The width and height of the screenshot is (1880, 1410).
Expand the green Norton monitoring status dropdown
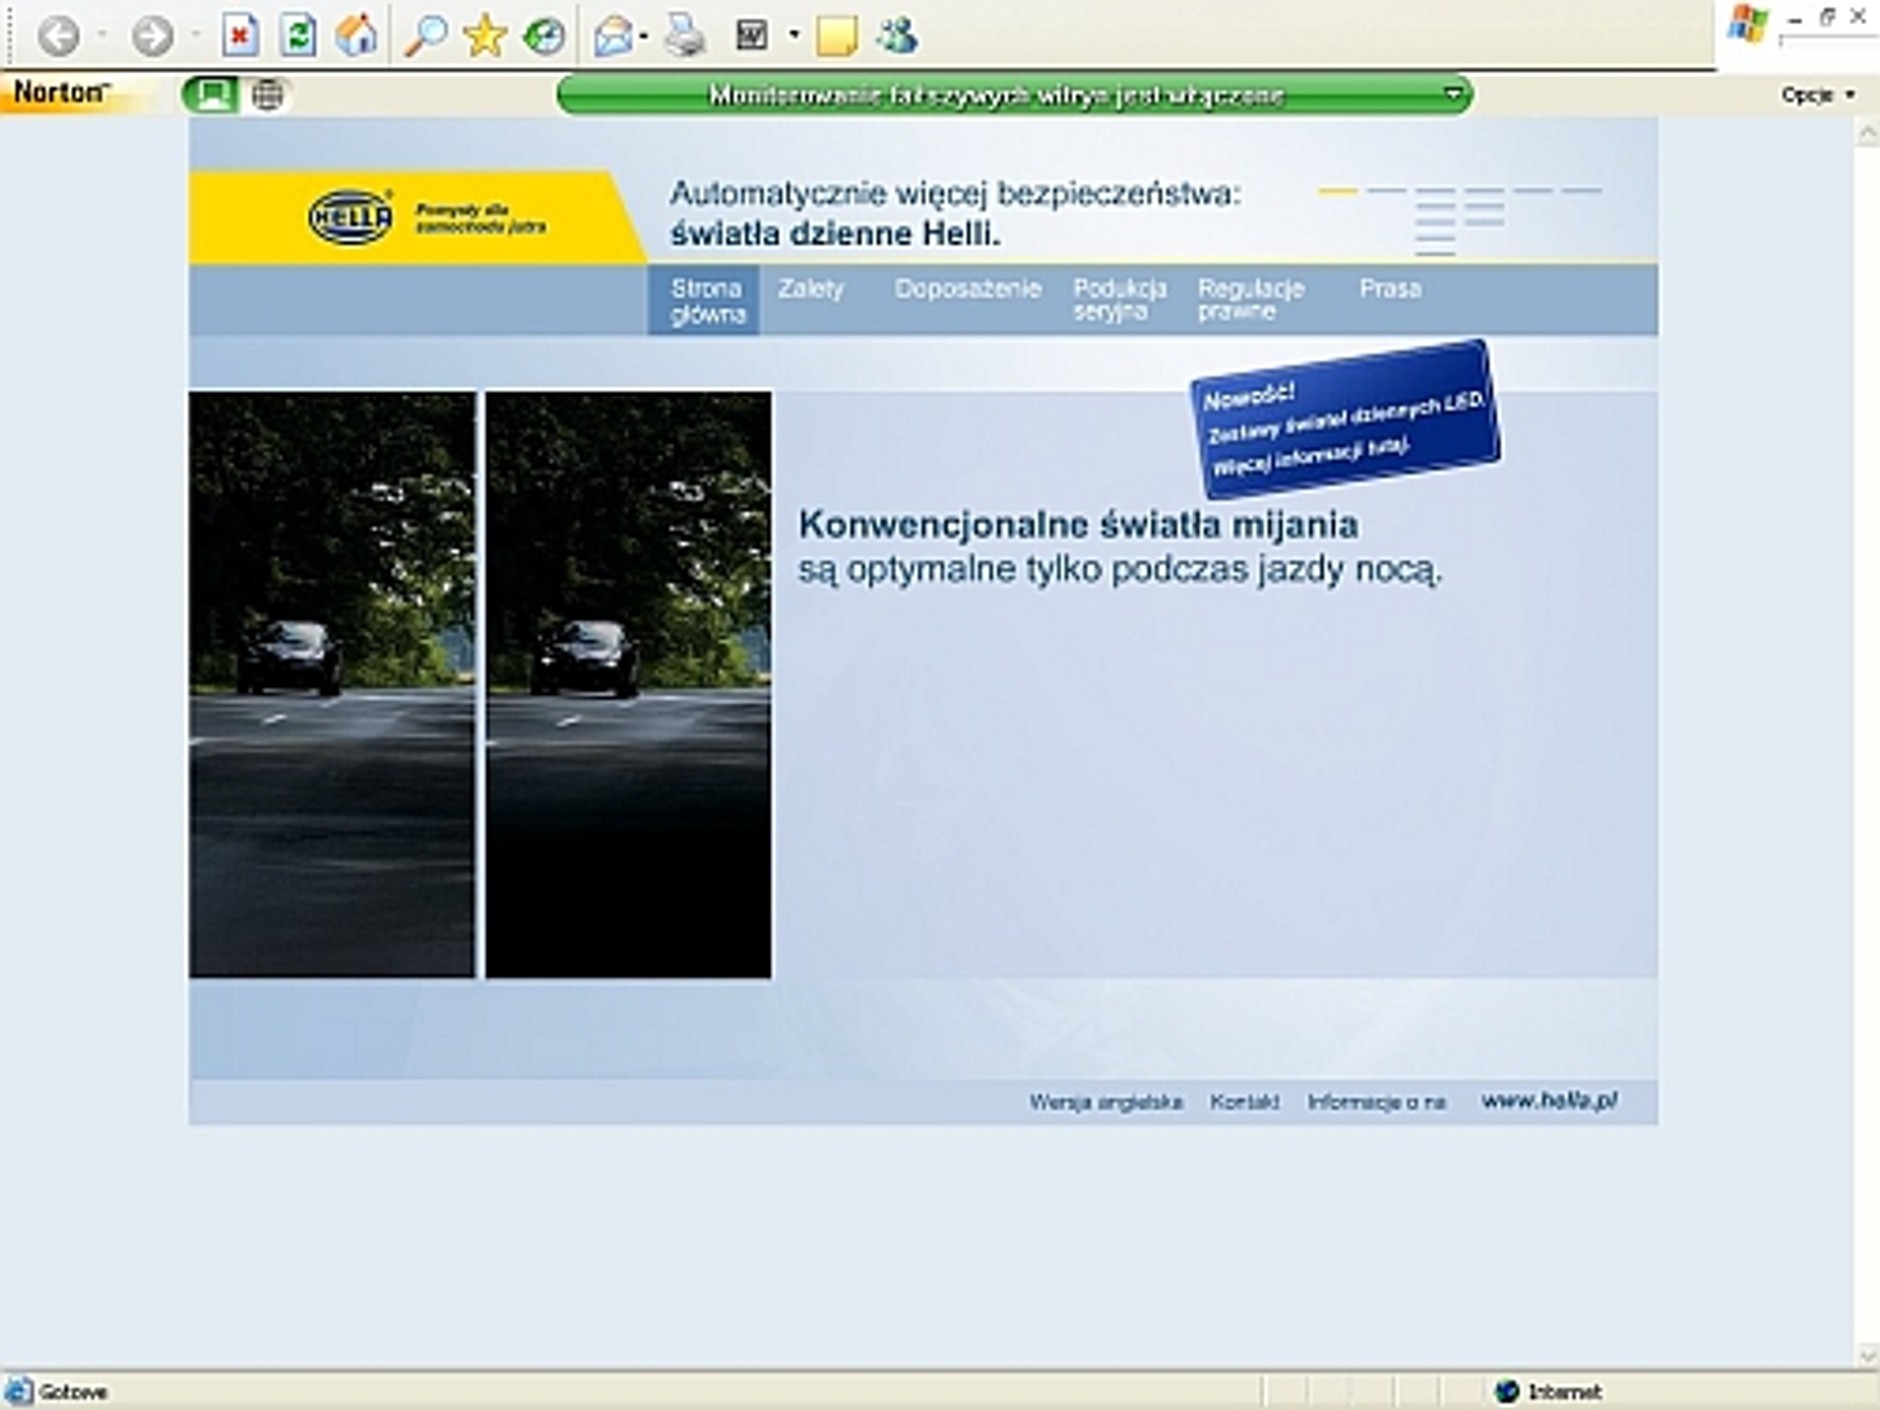[x=1453, y=95]
